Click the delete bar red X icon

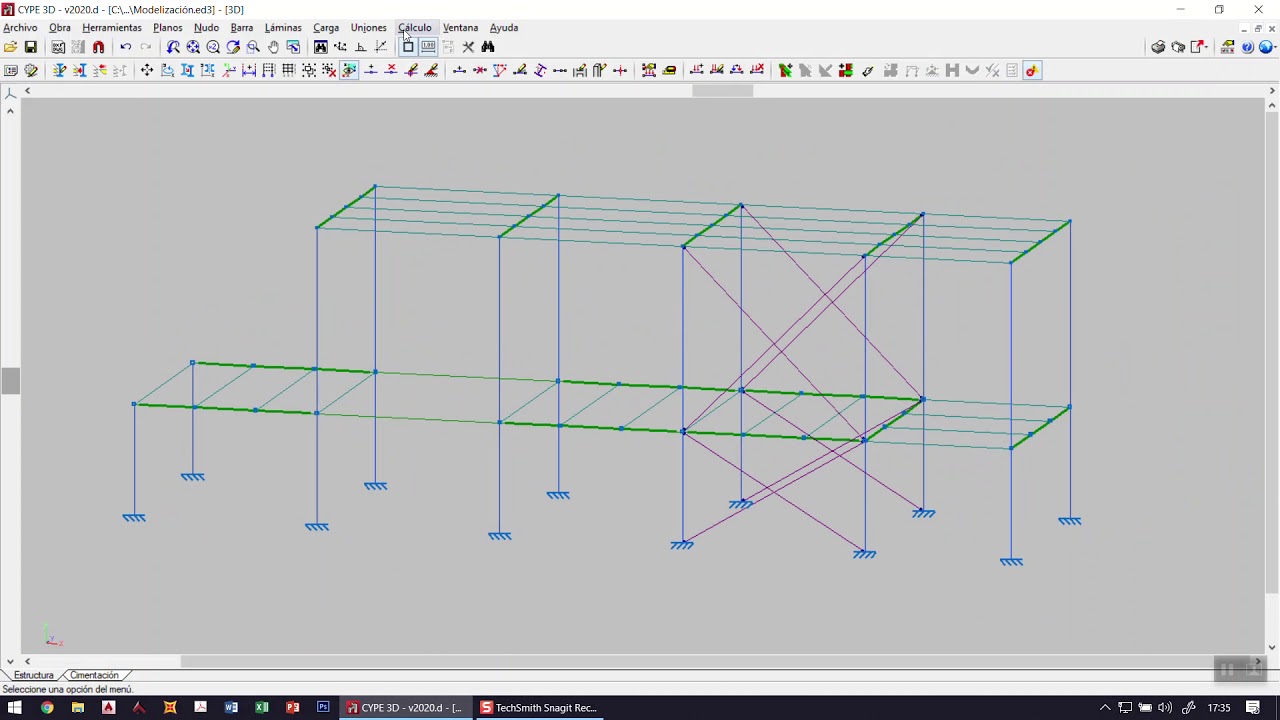[x=479, y=70]
